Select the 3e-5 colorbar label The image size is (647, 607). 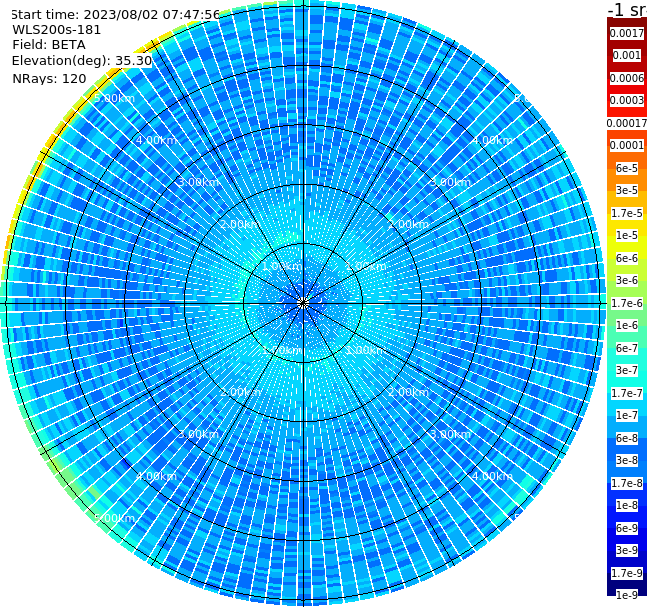[x=627, y=190]
